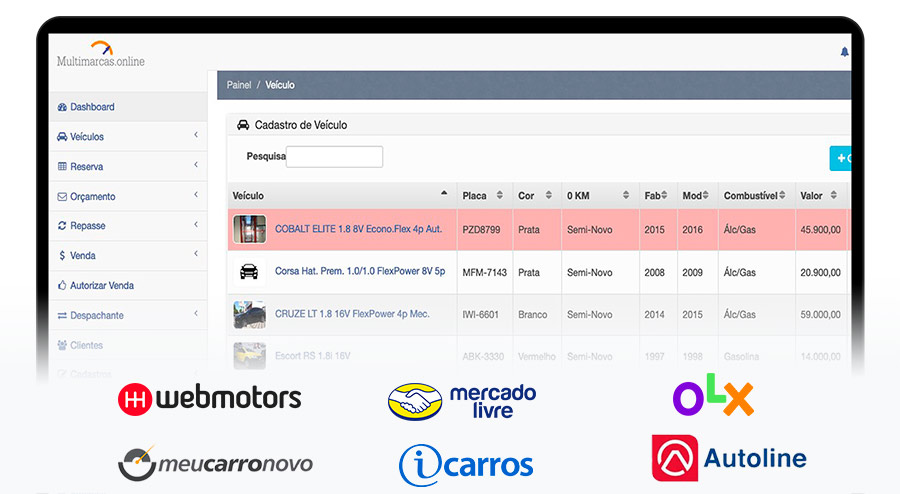The image size is (900, 494).
Task: Go to Painel breadcrumb link
Action: [x=239, y=85]
